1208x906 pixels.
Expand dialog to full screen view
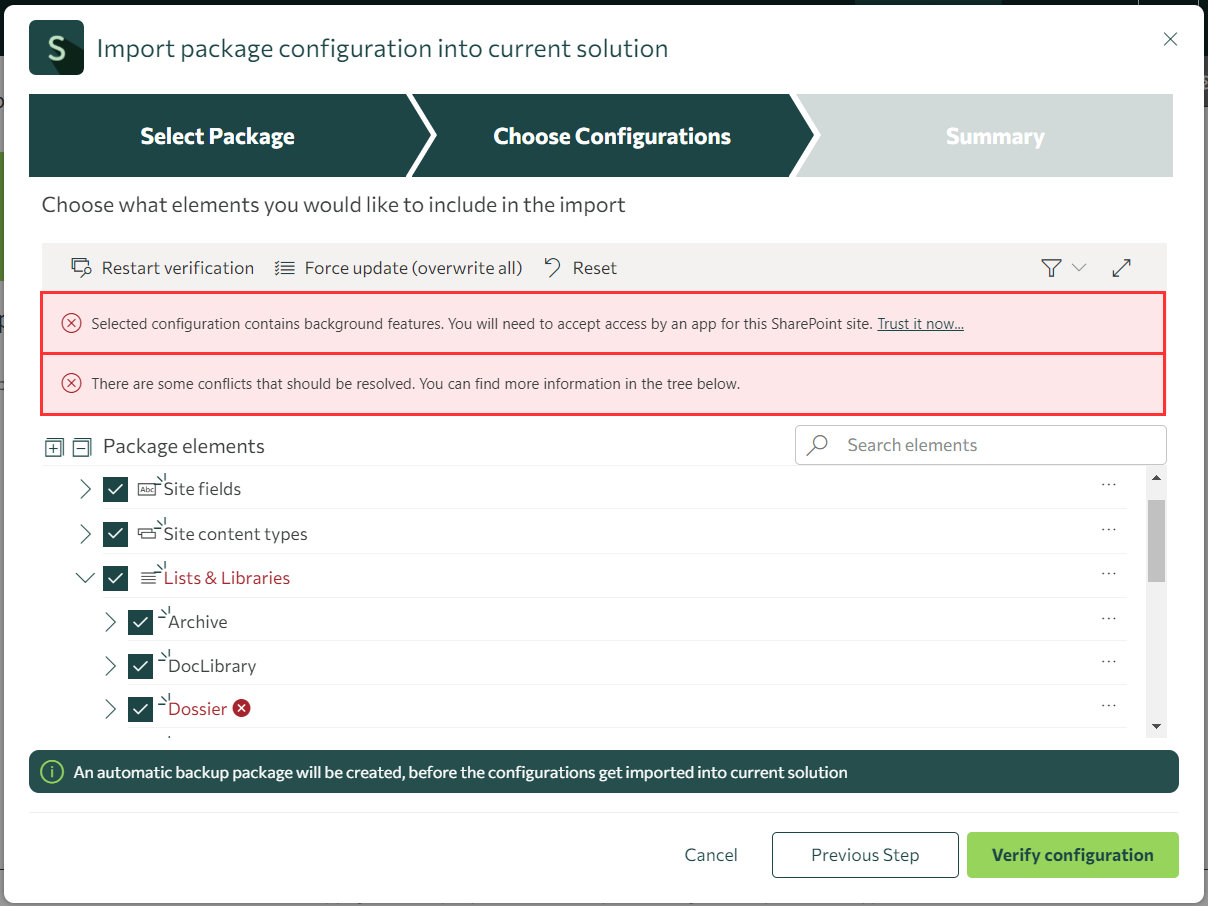pyautogui.click(x=1122, y=268)
